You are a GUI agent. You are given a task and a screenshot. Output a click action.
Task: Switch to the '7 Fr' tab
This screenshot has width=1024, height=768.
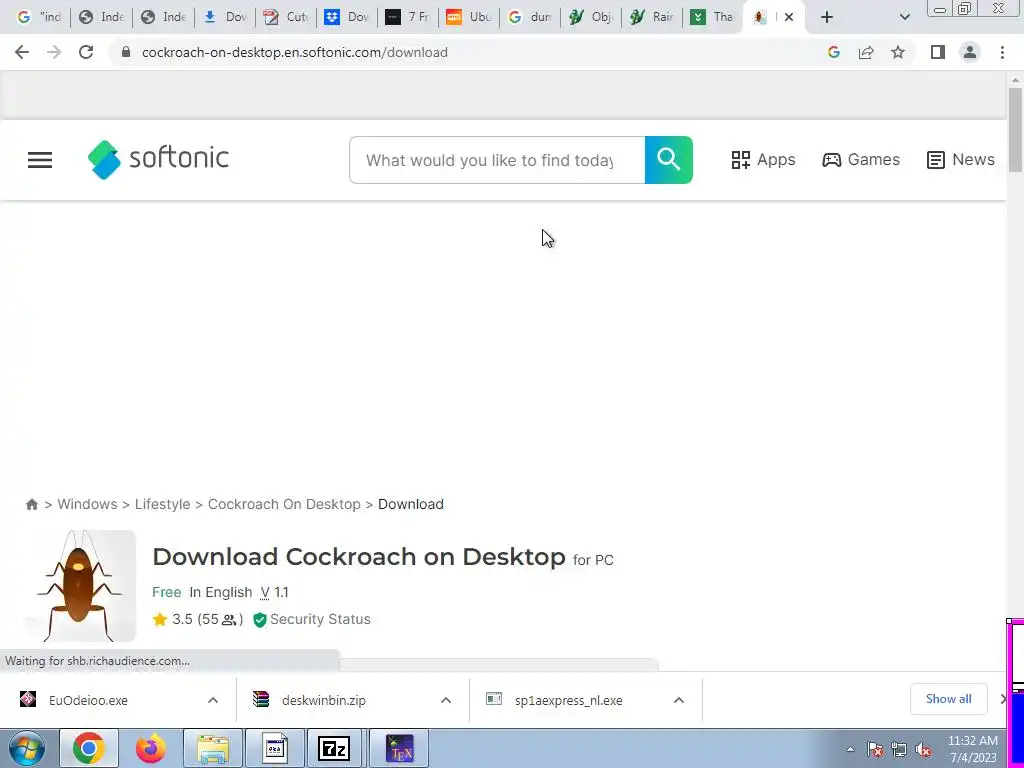click(x=408, y=17)
